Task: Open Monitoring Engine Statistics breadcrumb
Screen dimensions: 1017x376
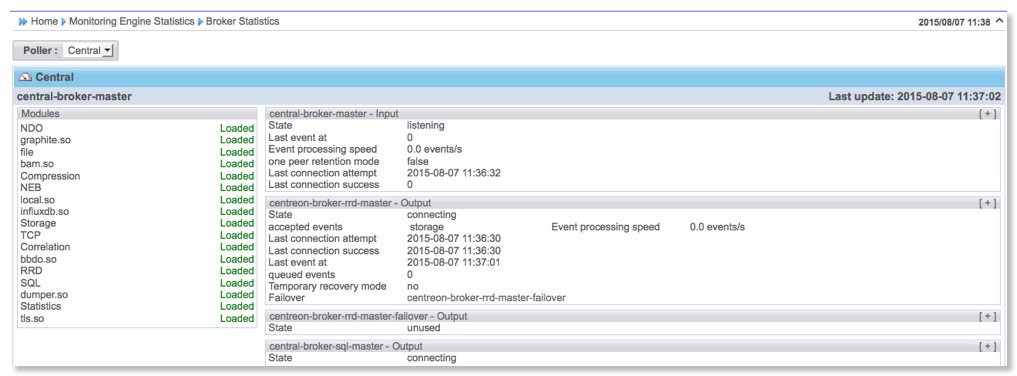Action: click(x=132, y=21)
